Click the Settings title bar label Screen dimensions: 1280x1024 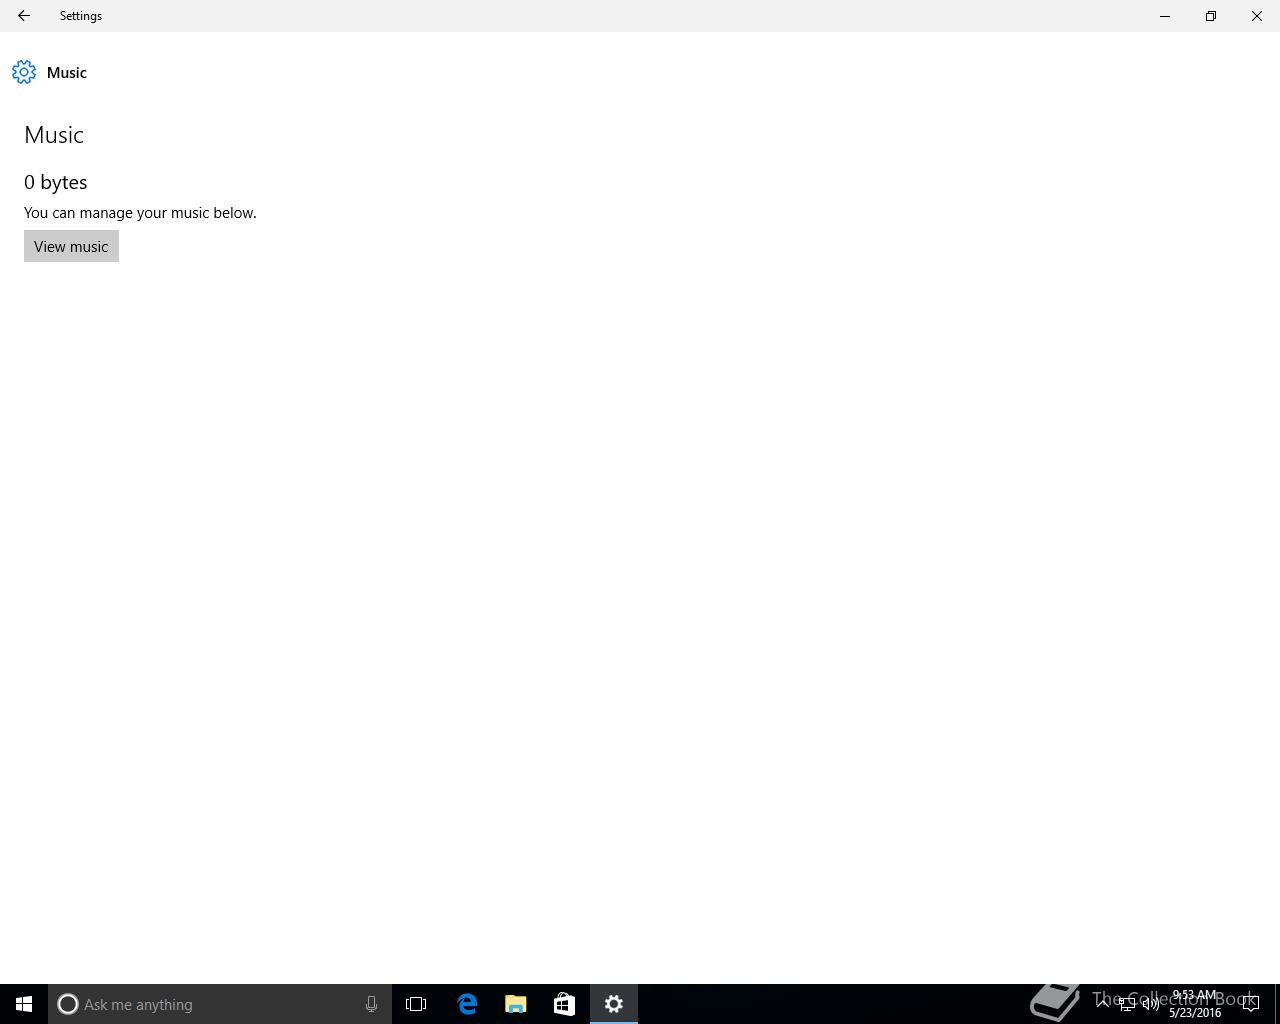click(x=81, y=16)
